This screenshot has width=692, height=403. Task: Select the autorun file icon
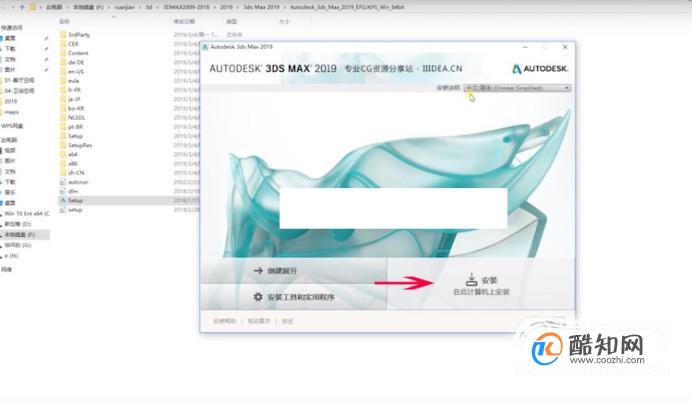click(63, 182)
